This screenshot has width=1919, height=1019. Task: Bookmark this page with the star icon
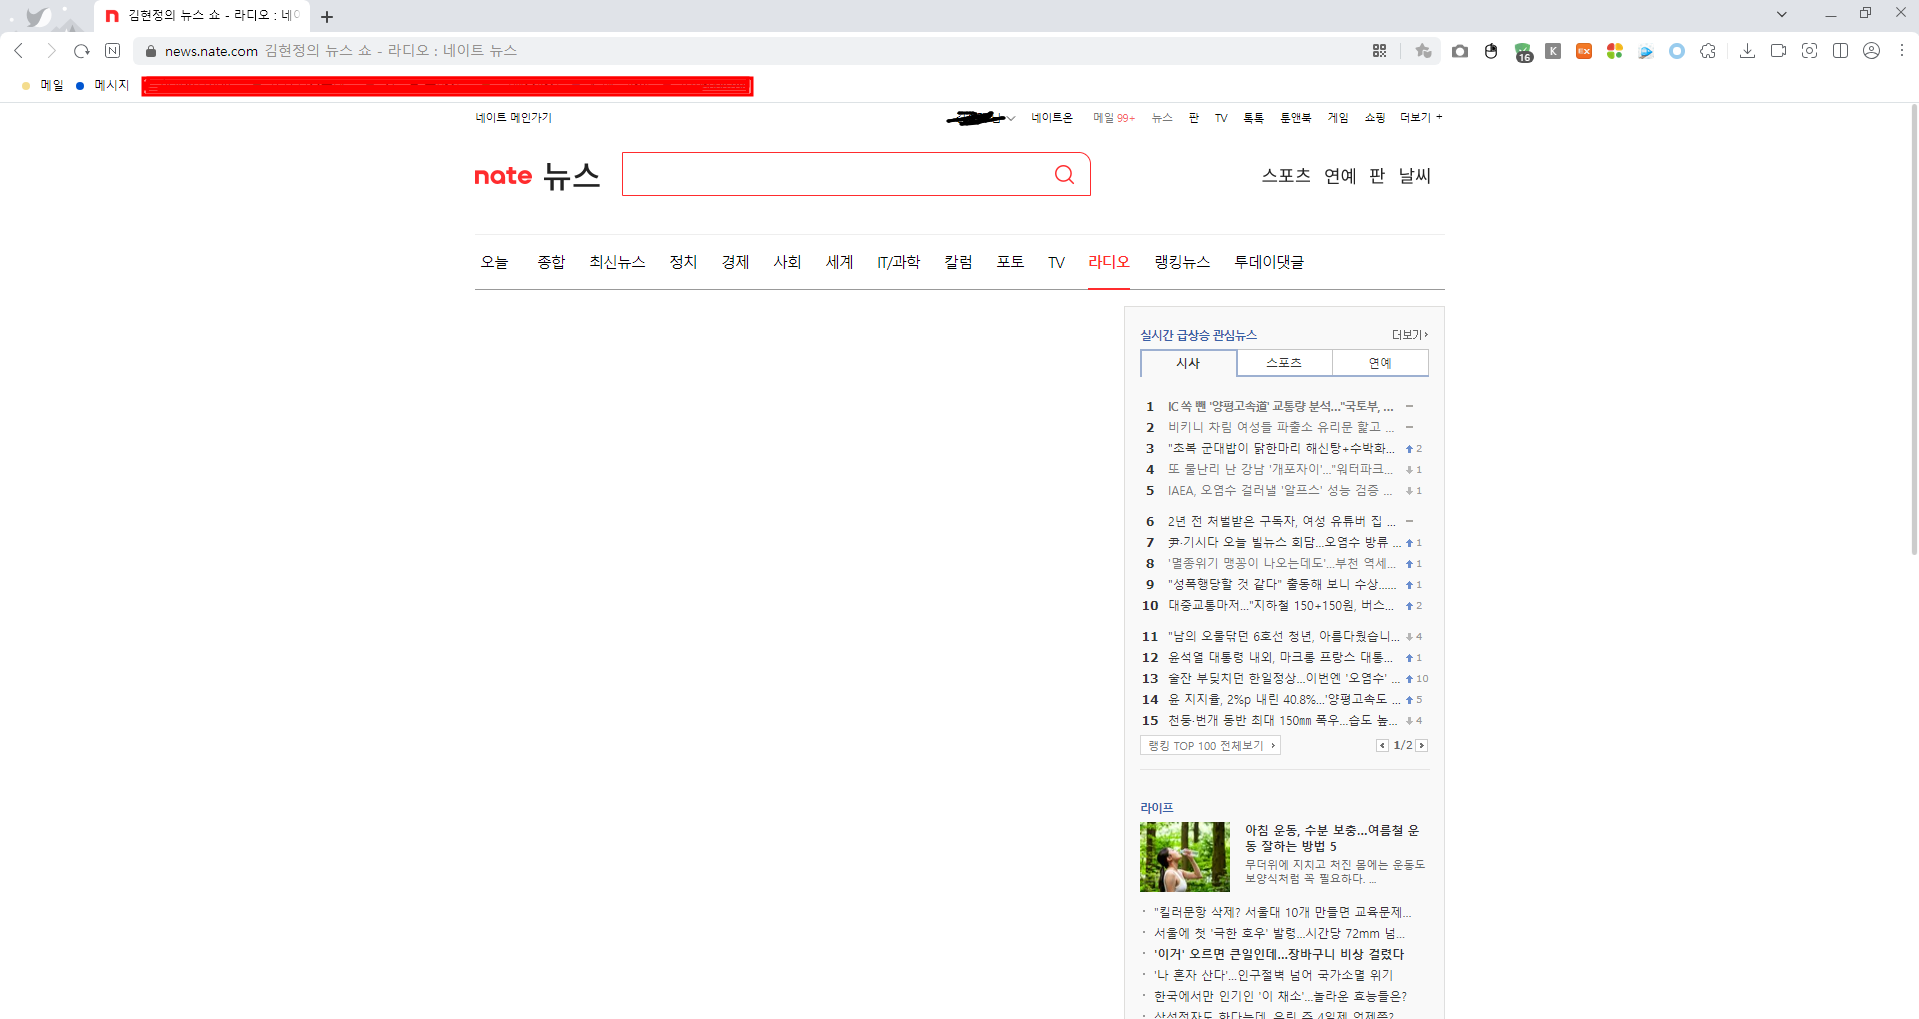(x=1423, y=50)
